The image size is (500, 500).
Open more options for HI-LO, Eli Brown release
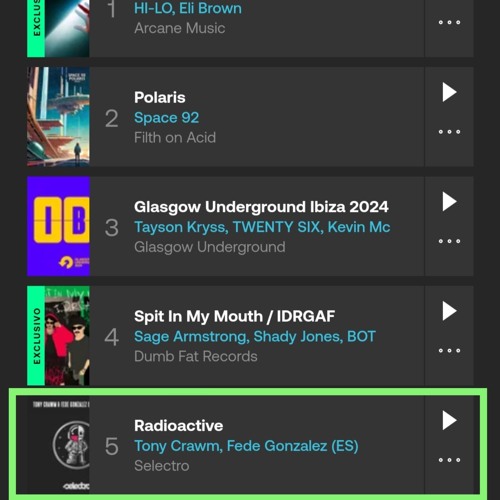click(x=449, y=22)
